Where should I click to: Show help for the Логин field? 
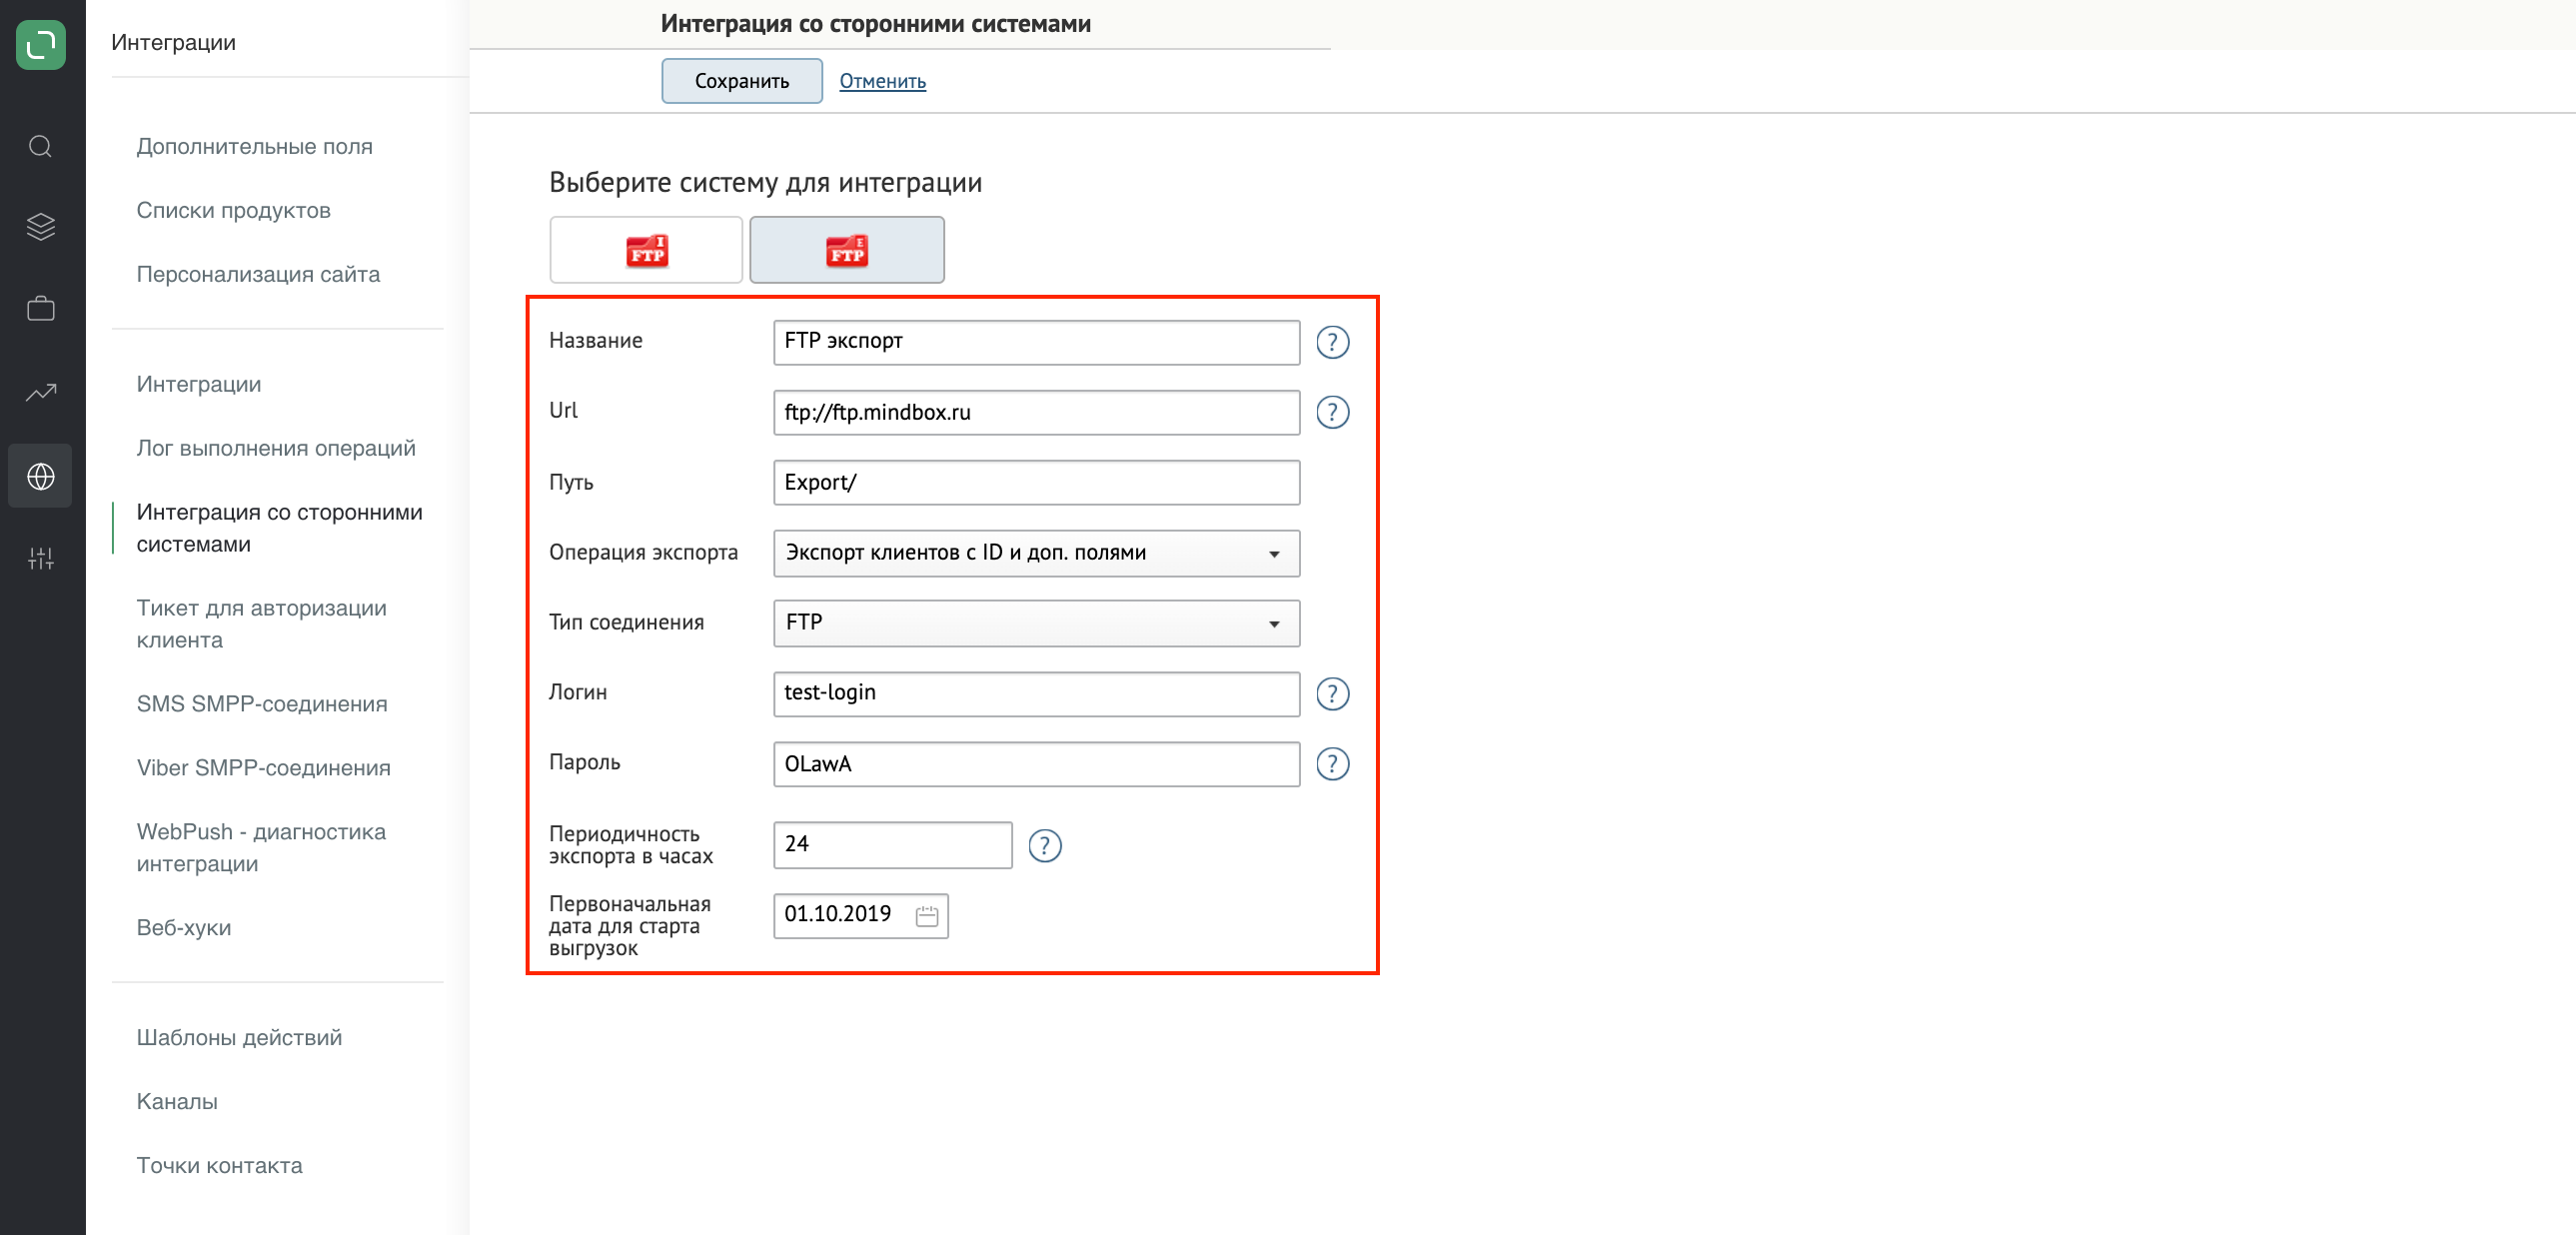1332,694
